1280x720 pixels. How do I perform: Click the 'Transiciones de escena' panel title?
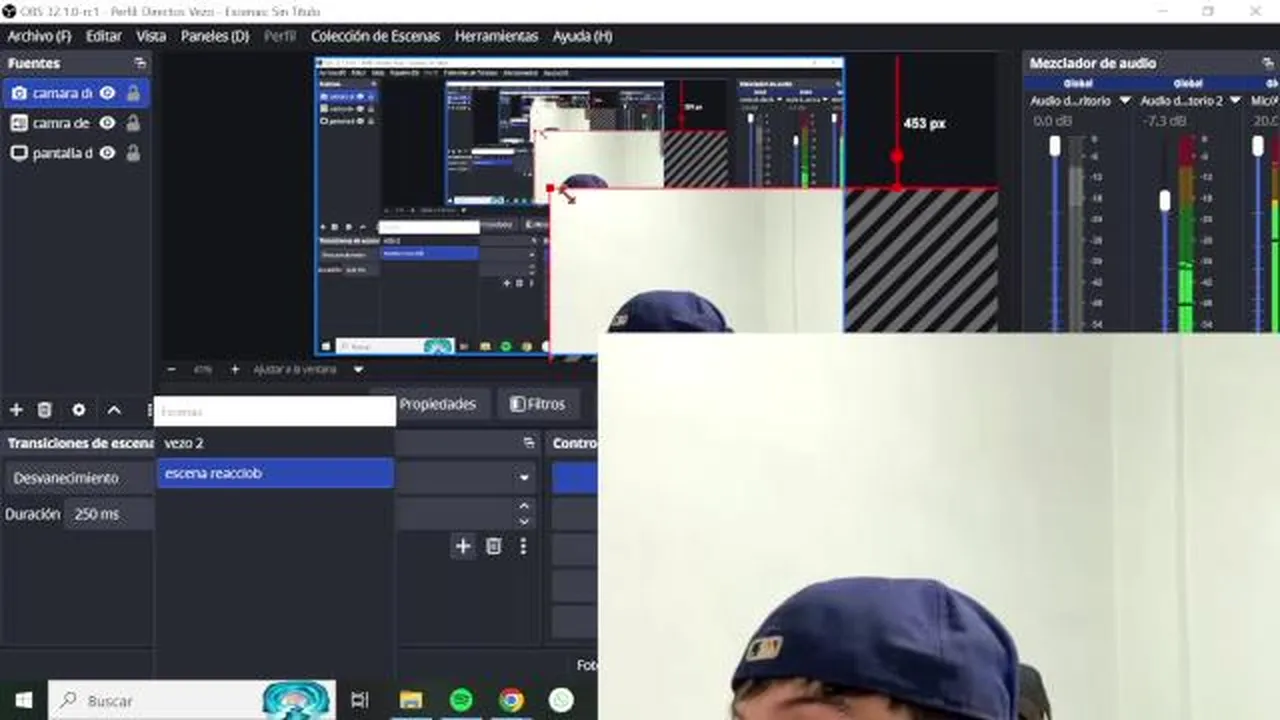[80, 443]
